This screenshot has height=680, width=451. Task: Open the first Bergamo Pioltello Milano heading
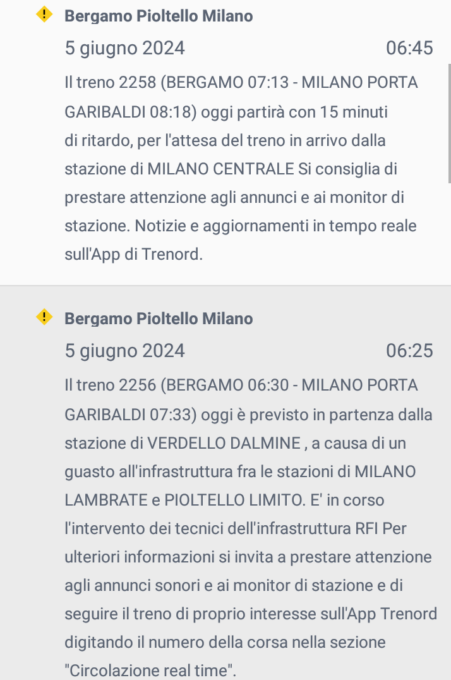(x=159, y=16)
